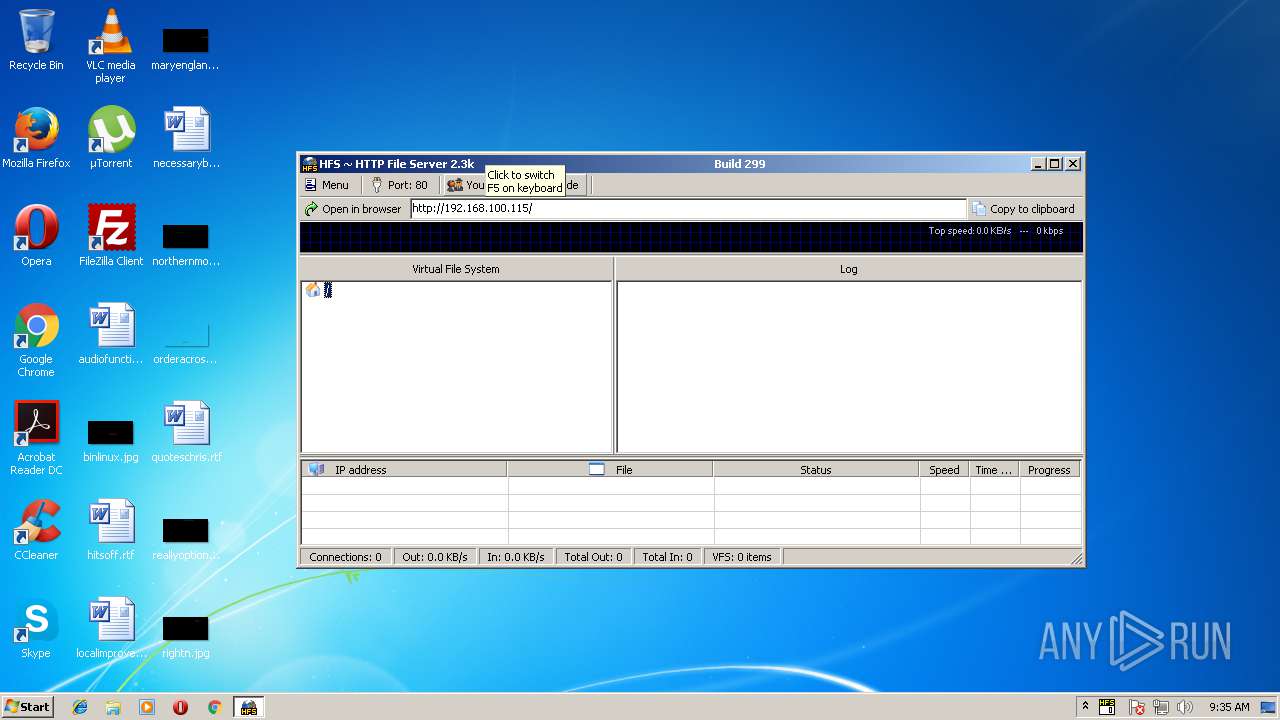The image size is (1280, 720).
Task: Open Opera from the taskbar
Action: pos(181,707)
